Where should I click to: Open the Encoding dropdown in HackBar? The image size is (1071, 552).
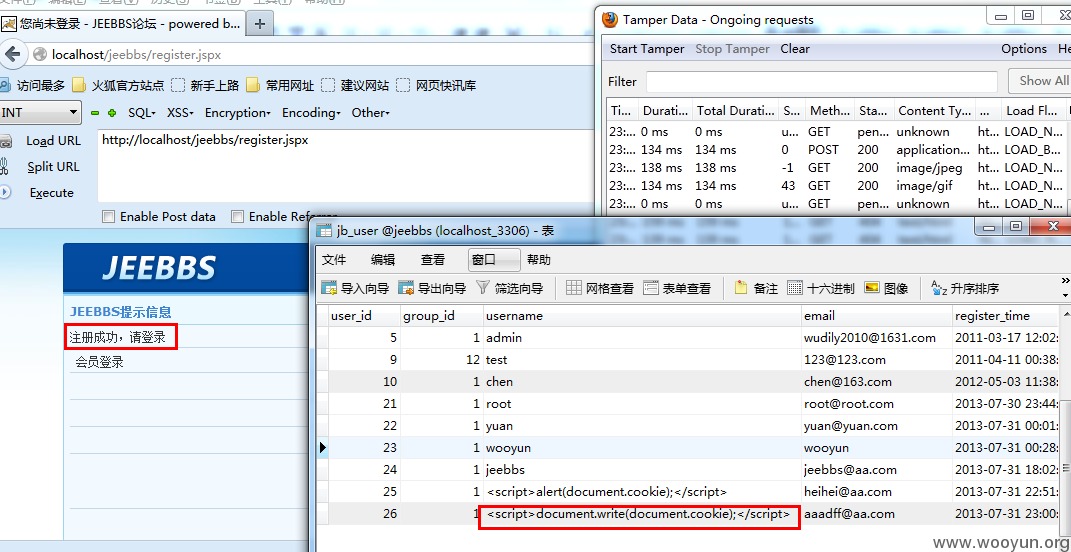coord(311,113)
